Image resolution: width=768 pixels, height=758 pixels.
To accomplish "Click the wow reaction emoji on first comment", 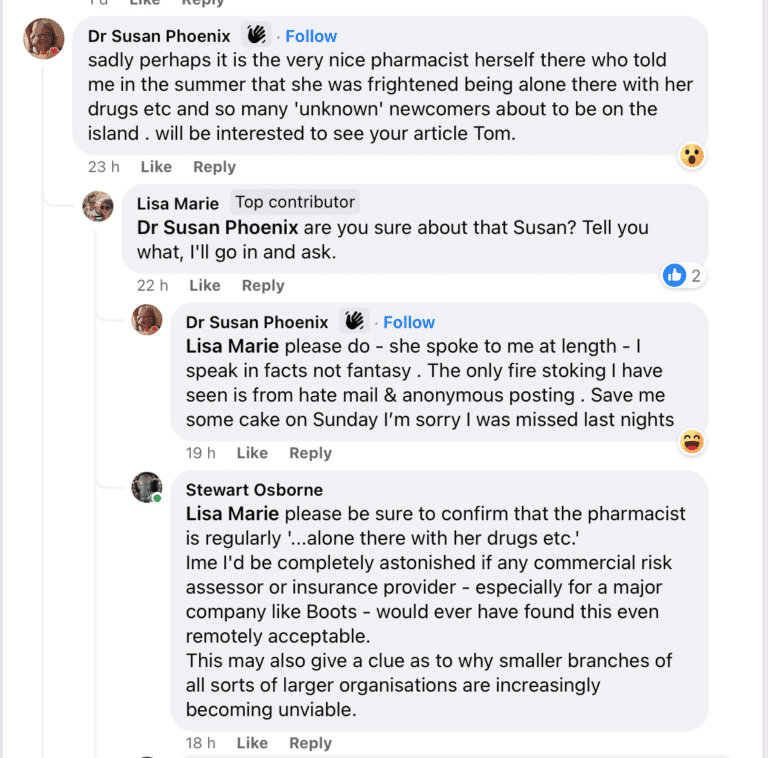I will pyautogui.click(x=692, y=155).
